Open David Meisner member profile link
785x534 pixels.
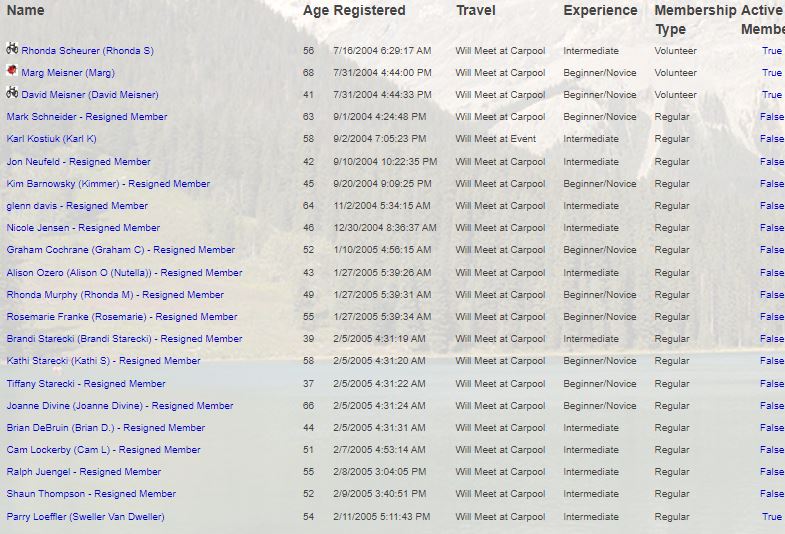(90, 95)
